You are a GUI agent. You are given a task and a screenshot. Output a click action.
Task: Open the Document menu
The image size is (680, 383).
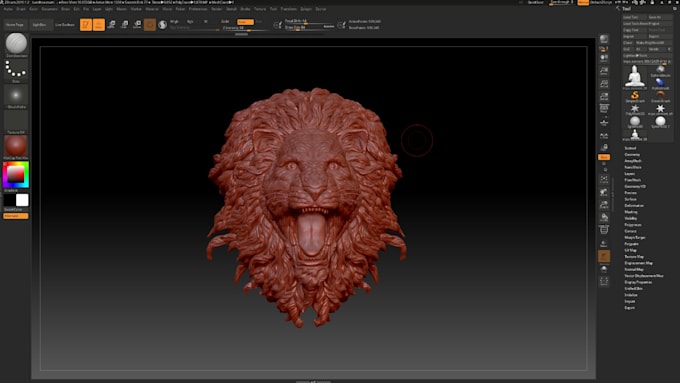[x=49, y=9]
